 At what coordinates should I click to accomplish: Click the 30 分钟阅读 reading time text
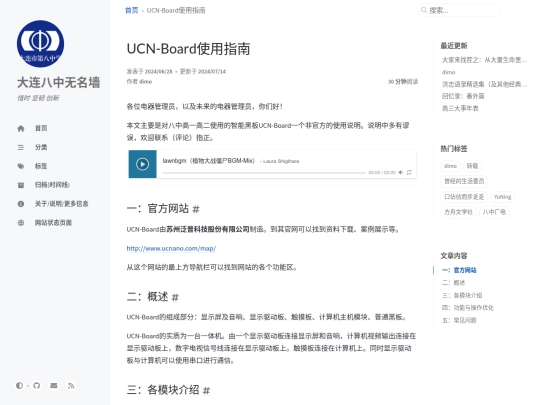(403, 82)
